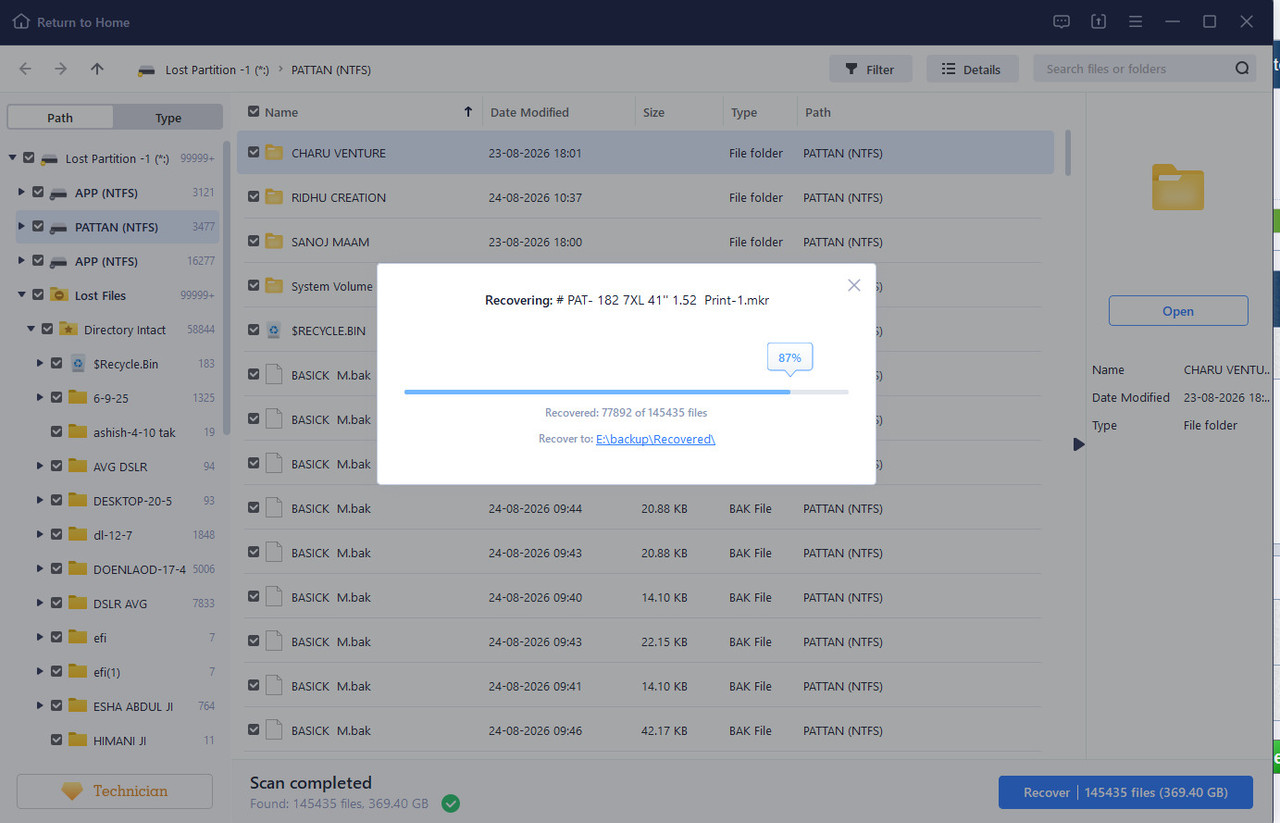Click the ashish-4-10 tak folder icon
The image size is (1280, 823).
pyautogui.click(x=78, y=432)
